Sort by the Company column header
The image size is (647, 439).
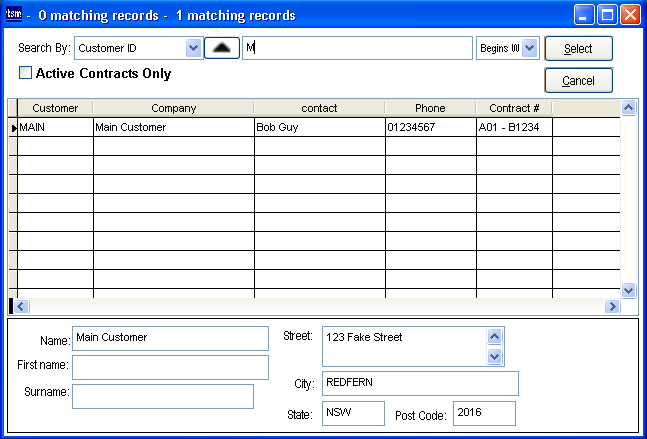click(x=173, y=108)
